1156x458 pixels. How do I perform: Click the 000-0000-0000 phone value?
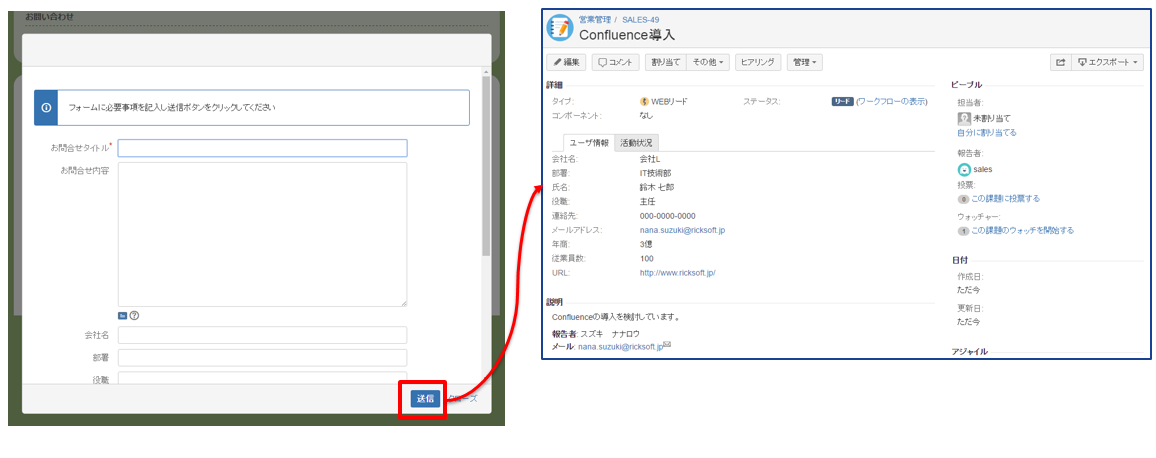click(668, 216)
